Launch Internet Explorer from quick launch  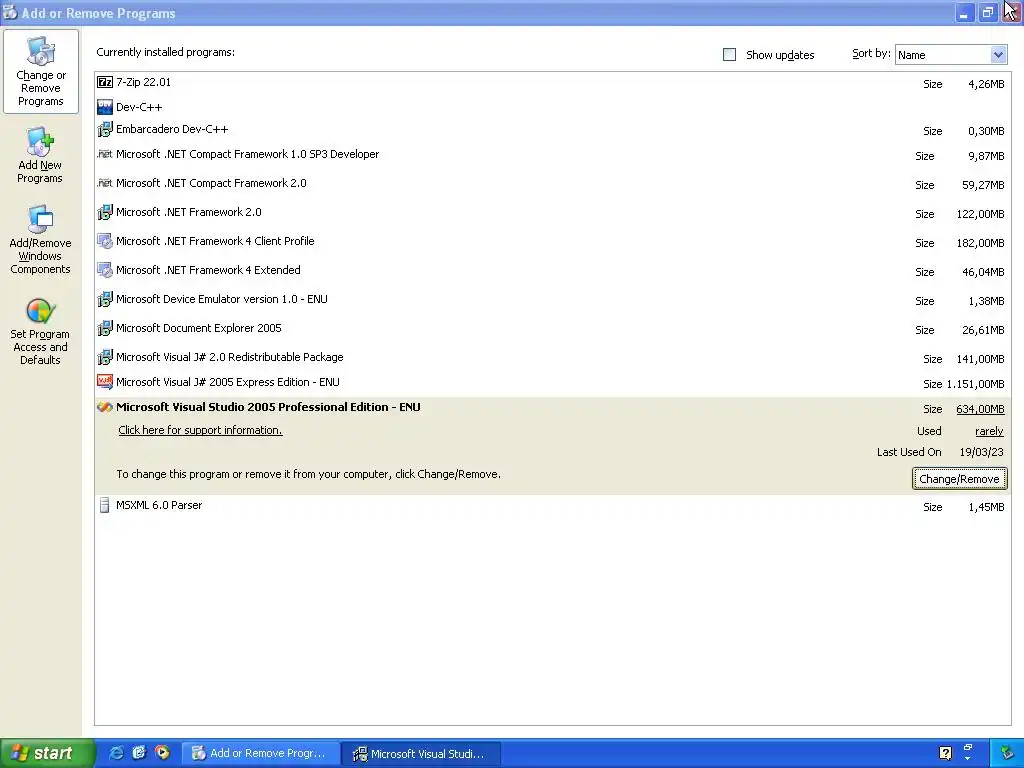coord(116,753)
